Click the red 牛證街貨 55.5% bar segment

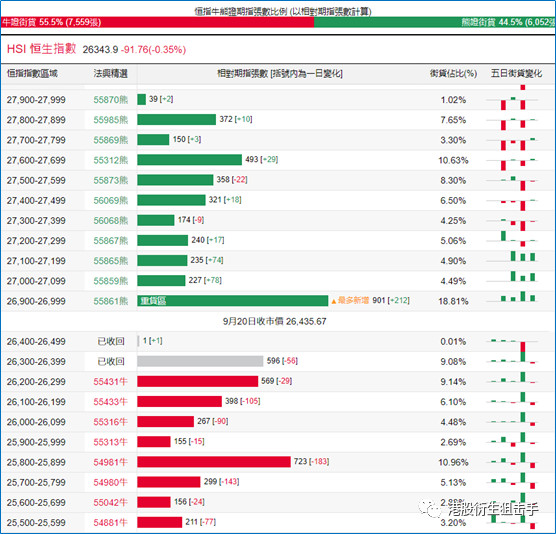click(157, 22)
